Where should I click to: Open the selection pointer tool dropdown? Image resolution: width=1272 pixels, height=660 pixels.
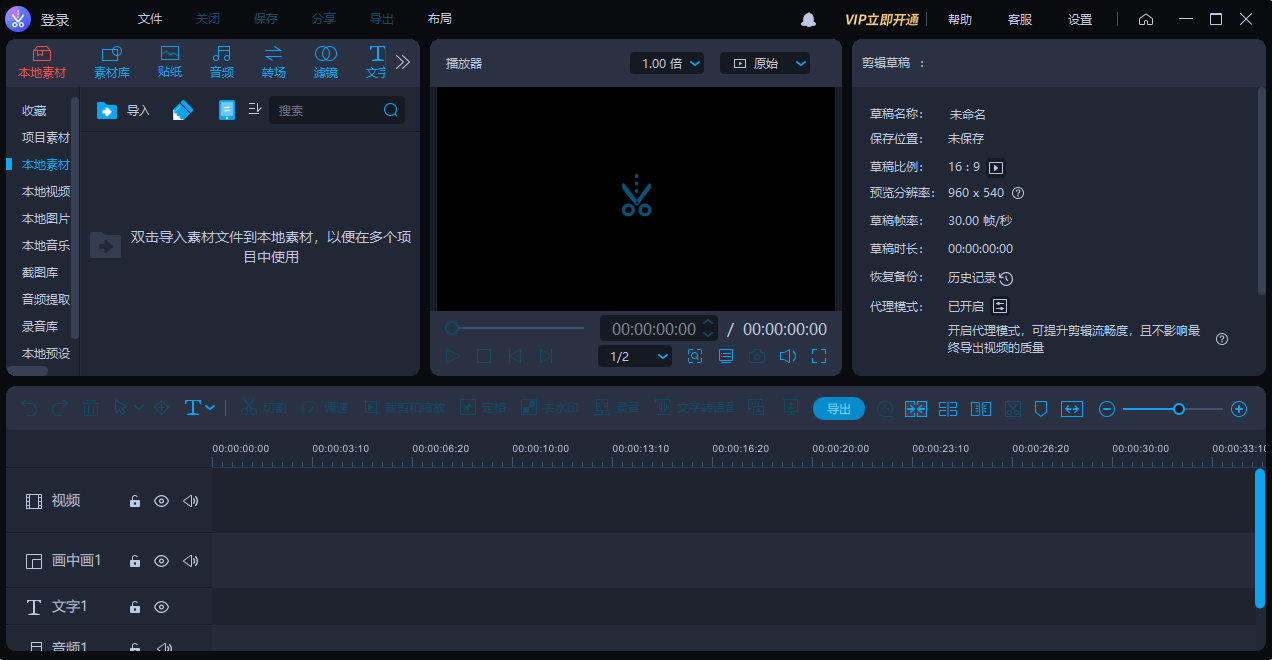click(139, 408)
